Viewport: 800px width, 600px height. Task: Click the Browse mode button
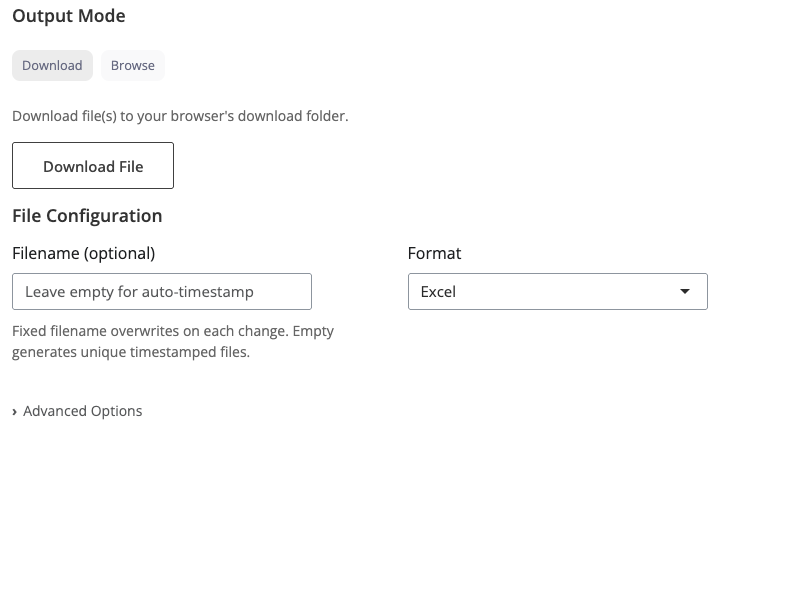click(133, 65)
